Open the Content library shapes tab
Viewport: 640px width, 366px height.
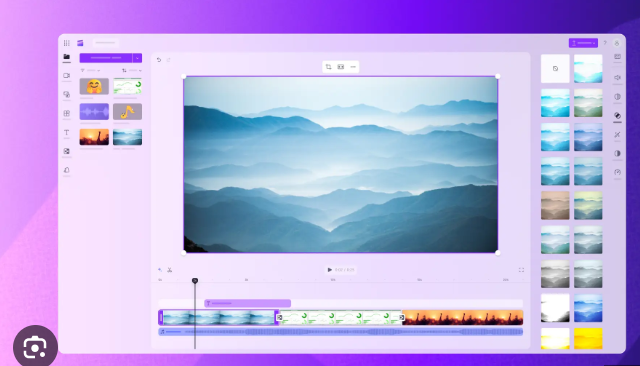pos(67,94)
